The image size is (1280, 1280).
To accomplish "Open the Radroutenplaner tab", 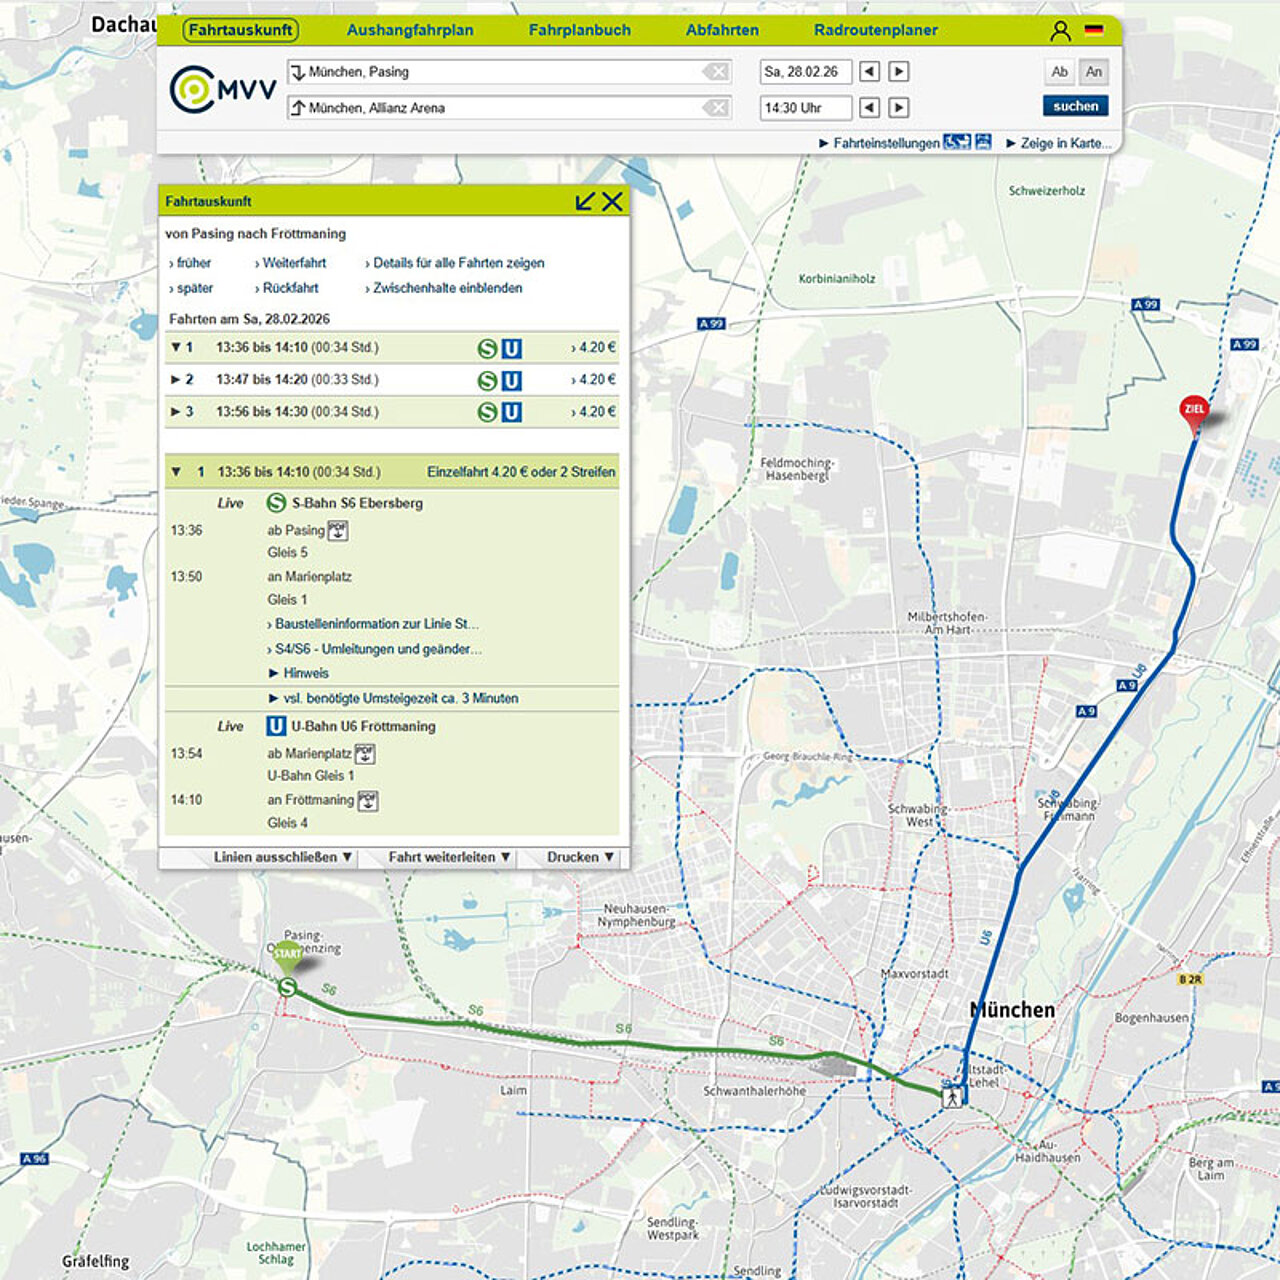I will 875,30.
